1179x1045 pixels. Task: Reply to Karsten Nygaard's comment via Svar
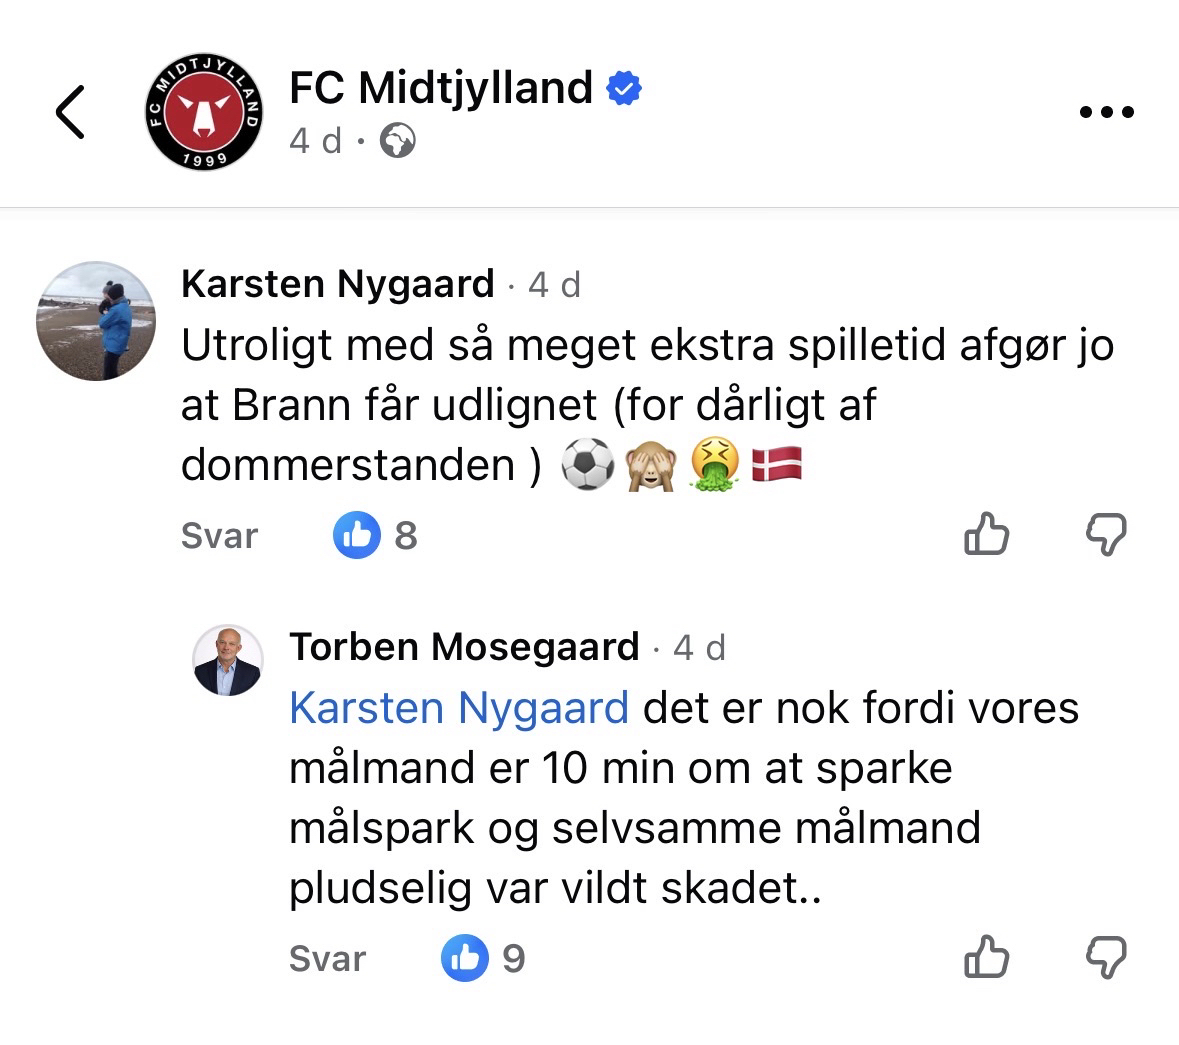click(219, 536)
